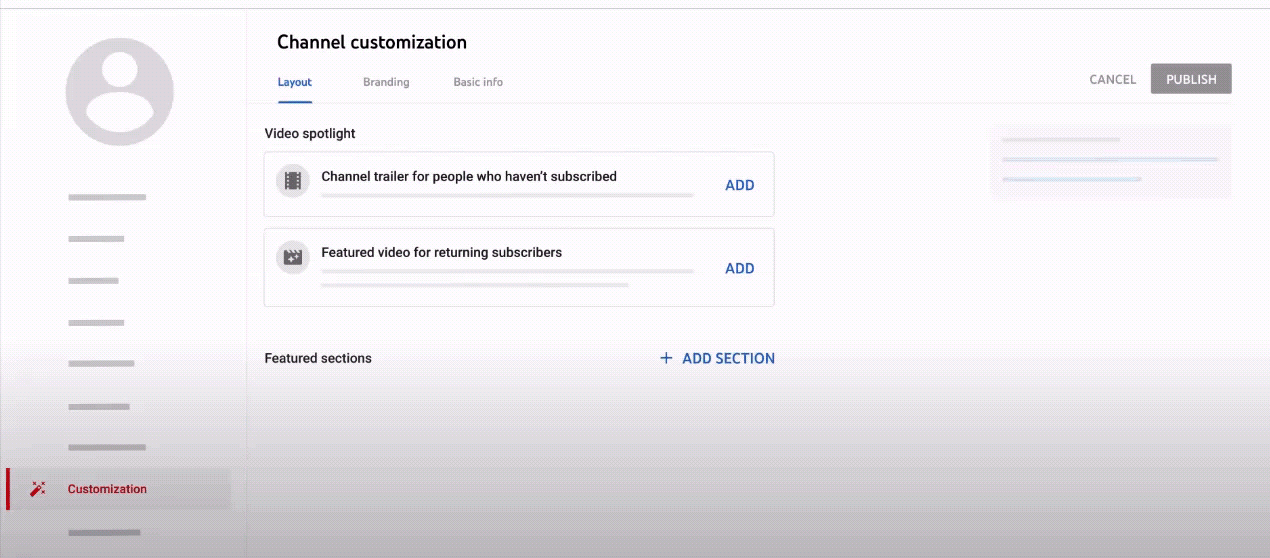Click the plus icon beside ADD SECTION

click(x=666, y=358)
